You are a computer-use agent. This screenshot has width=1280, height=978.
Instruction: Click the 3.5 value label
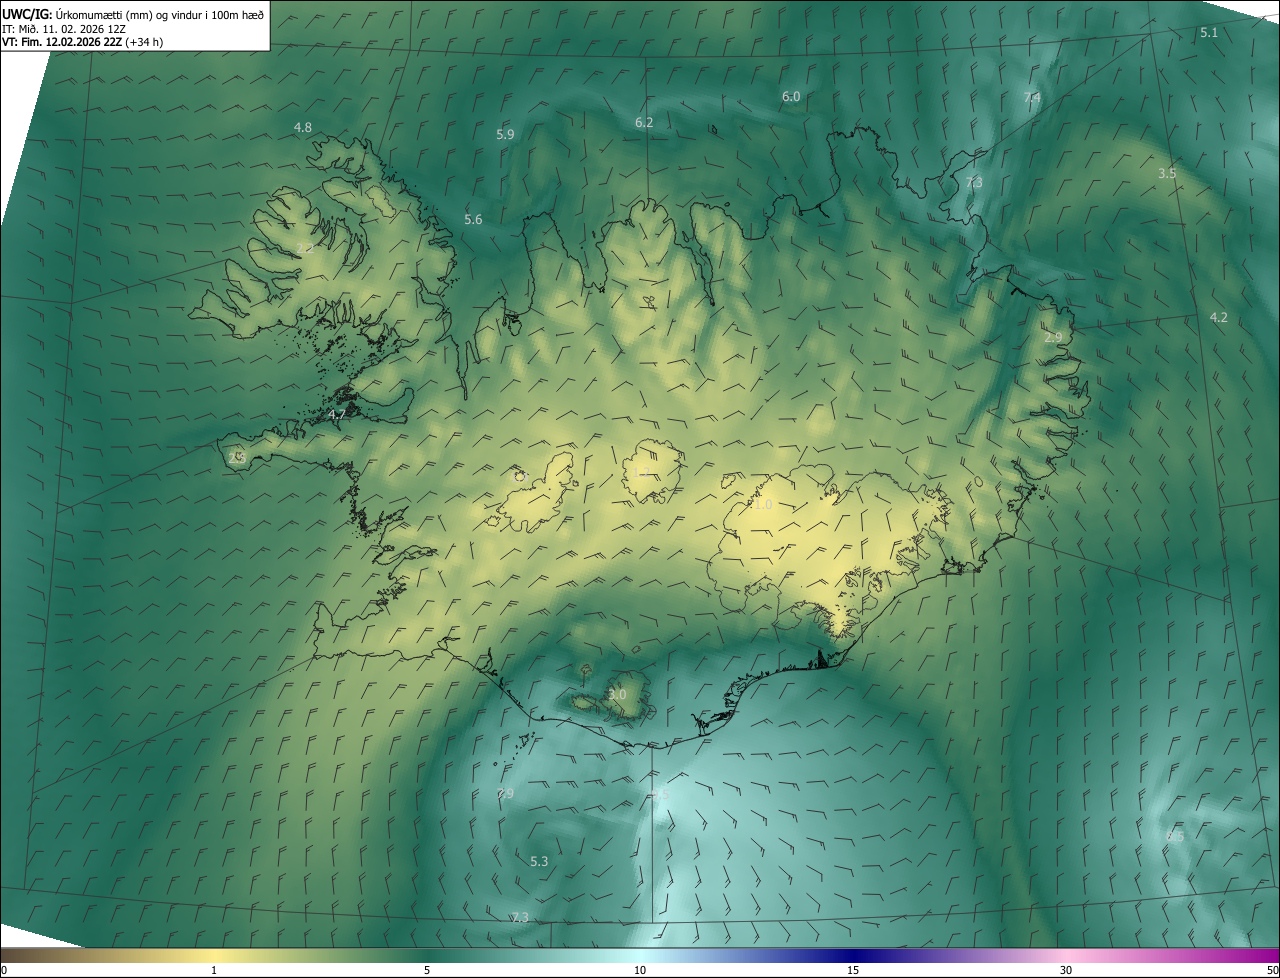(x=1167, y=173)
